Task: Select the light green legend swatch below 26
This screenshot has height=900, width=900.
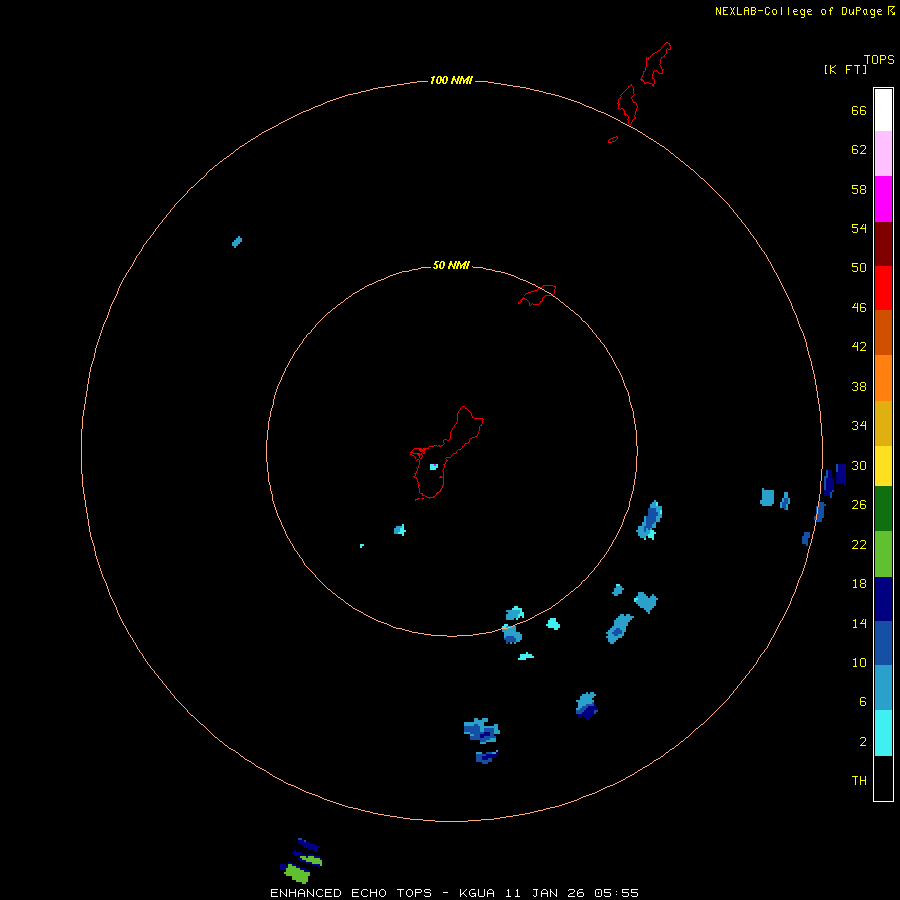Action: 883,554
